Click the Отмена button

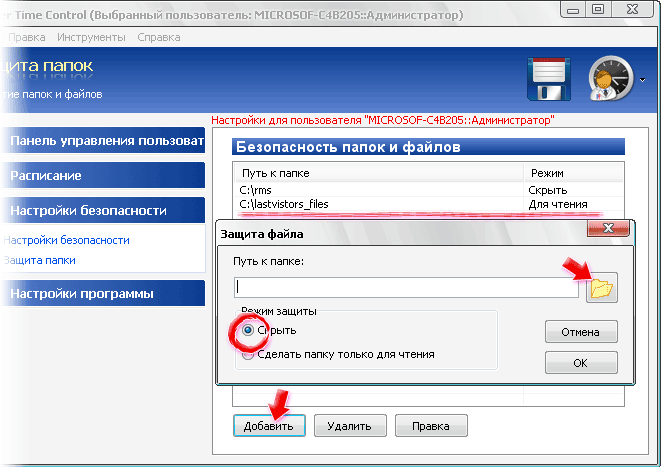(x=581, y=332)
